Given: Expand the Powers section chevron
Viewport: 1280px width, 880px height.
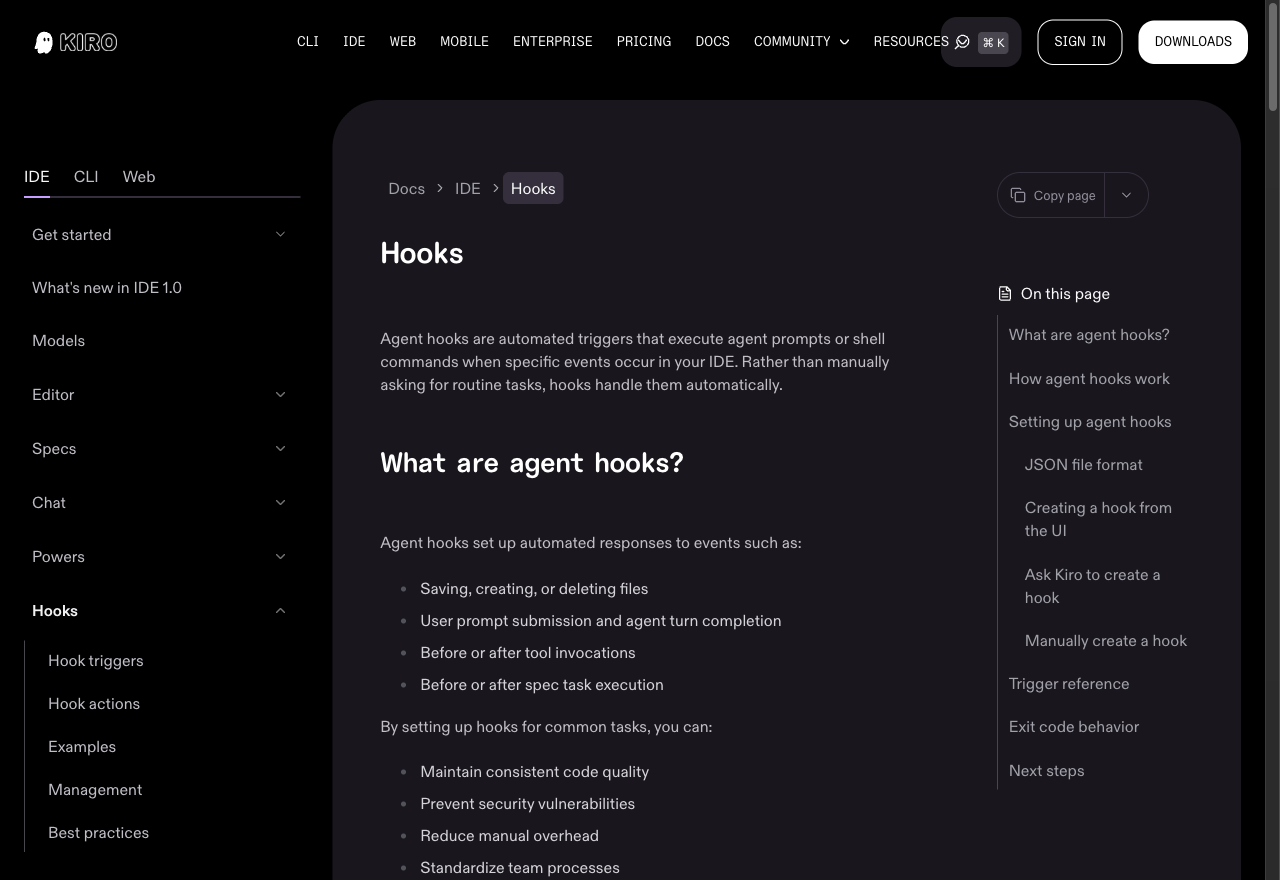Looking at the screenshot, I should [x=280, y=557].
